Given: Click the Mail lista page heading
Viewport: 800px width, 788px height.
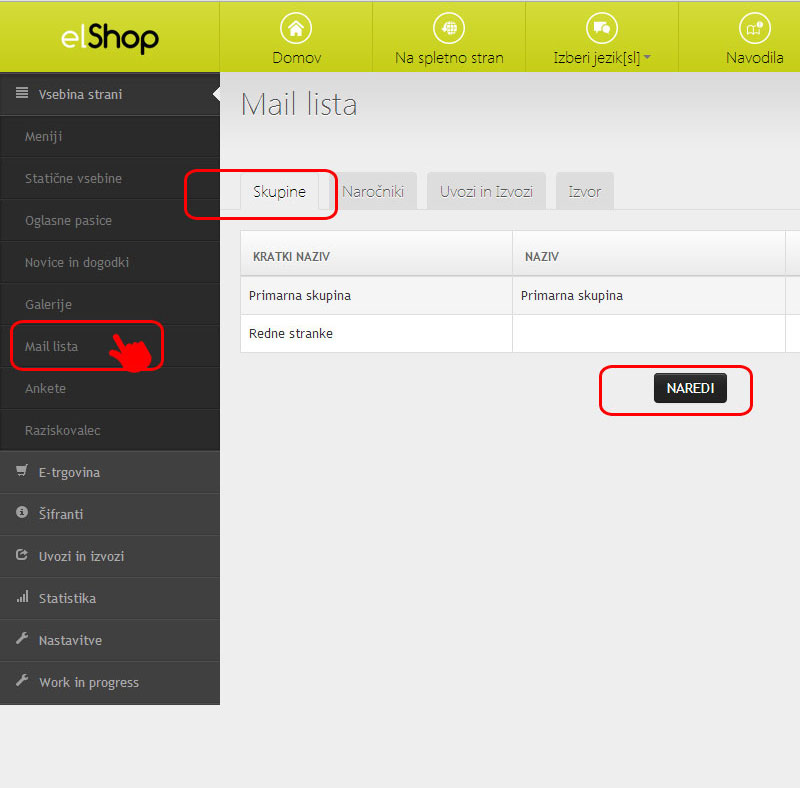Looking at the screenshot, I should click(299, 104).
